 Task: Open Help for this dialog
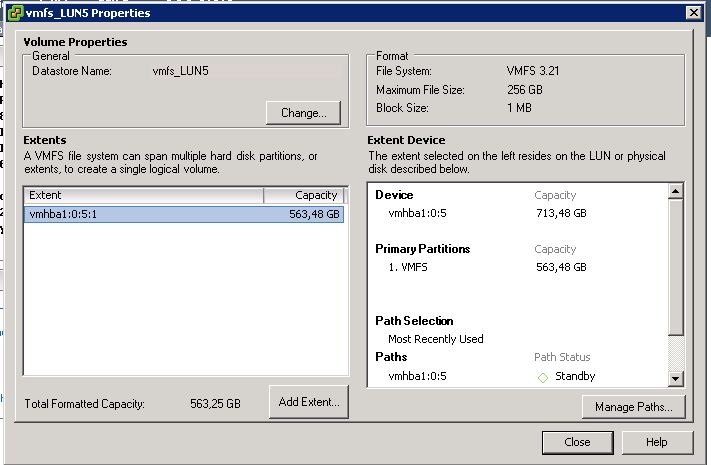(657, 442)
